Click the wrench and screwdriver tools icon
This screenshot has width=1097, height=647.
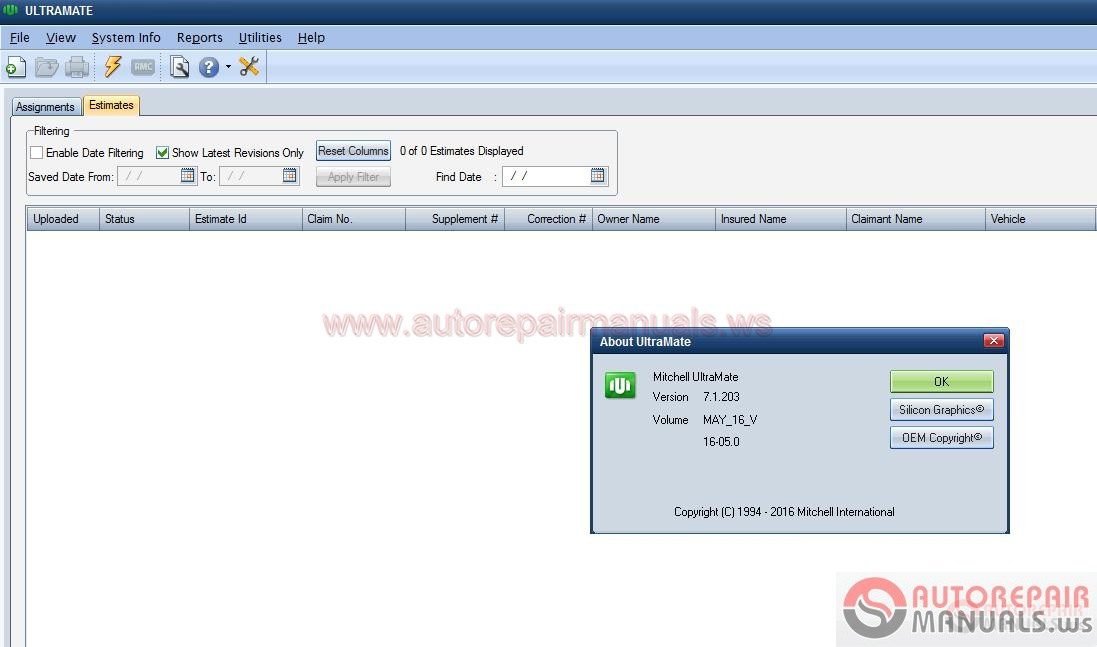tap(248, 66)
